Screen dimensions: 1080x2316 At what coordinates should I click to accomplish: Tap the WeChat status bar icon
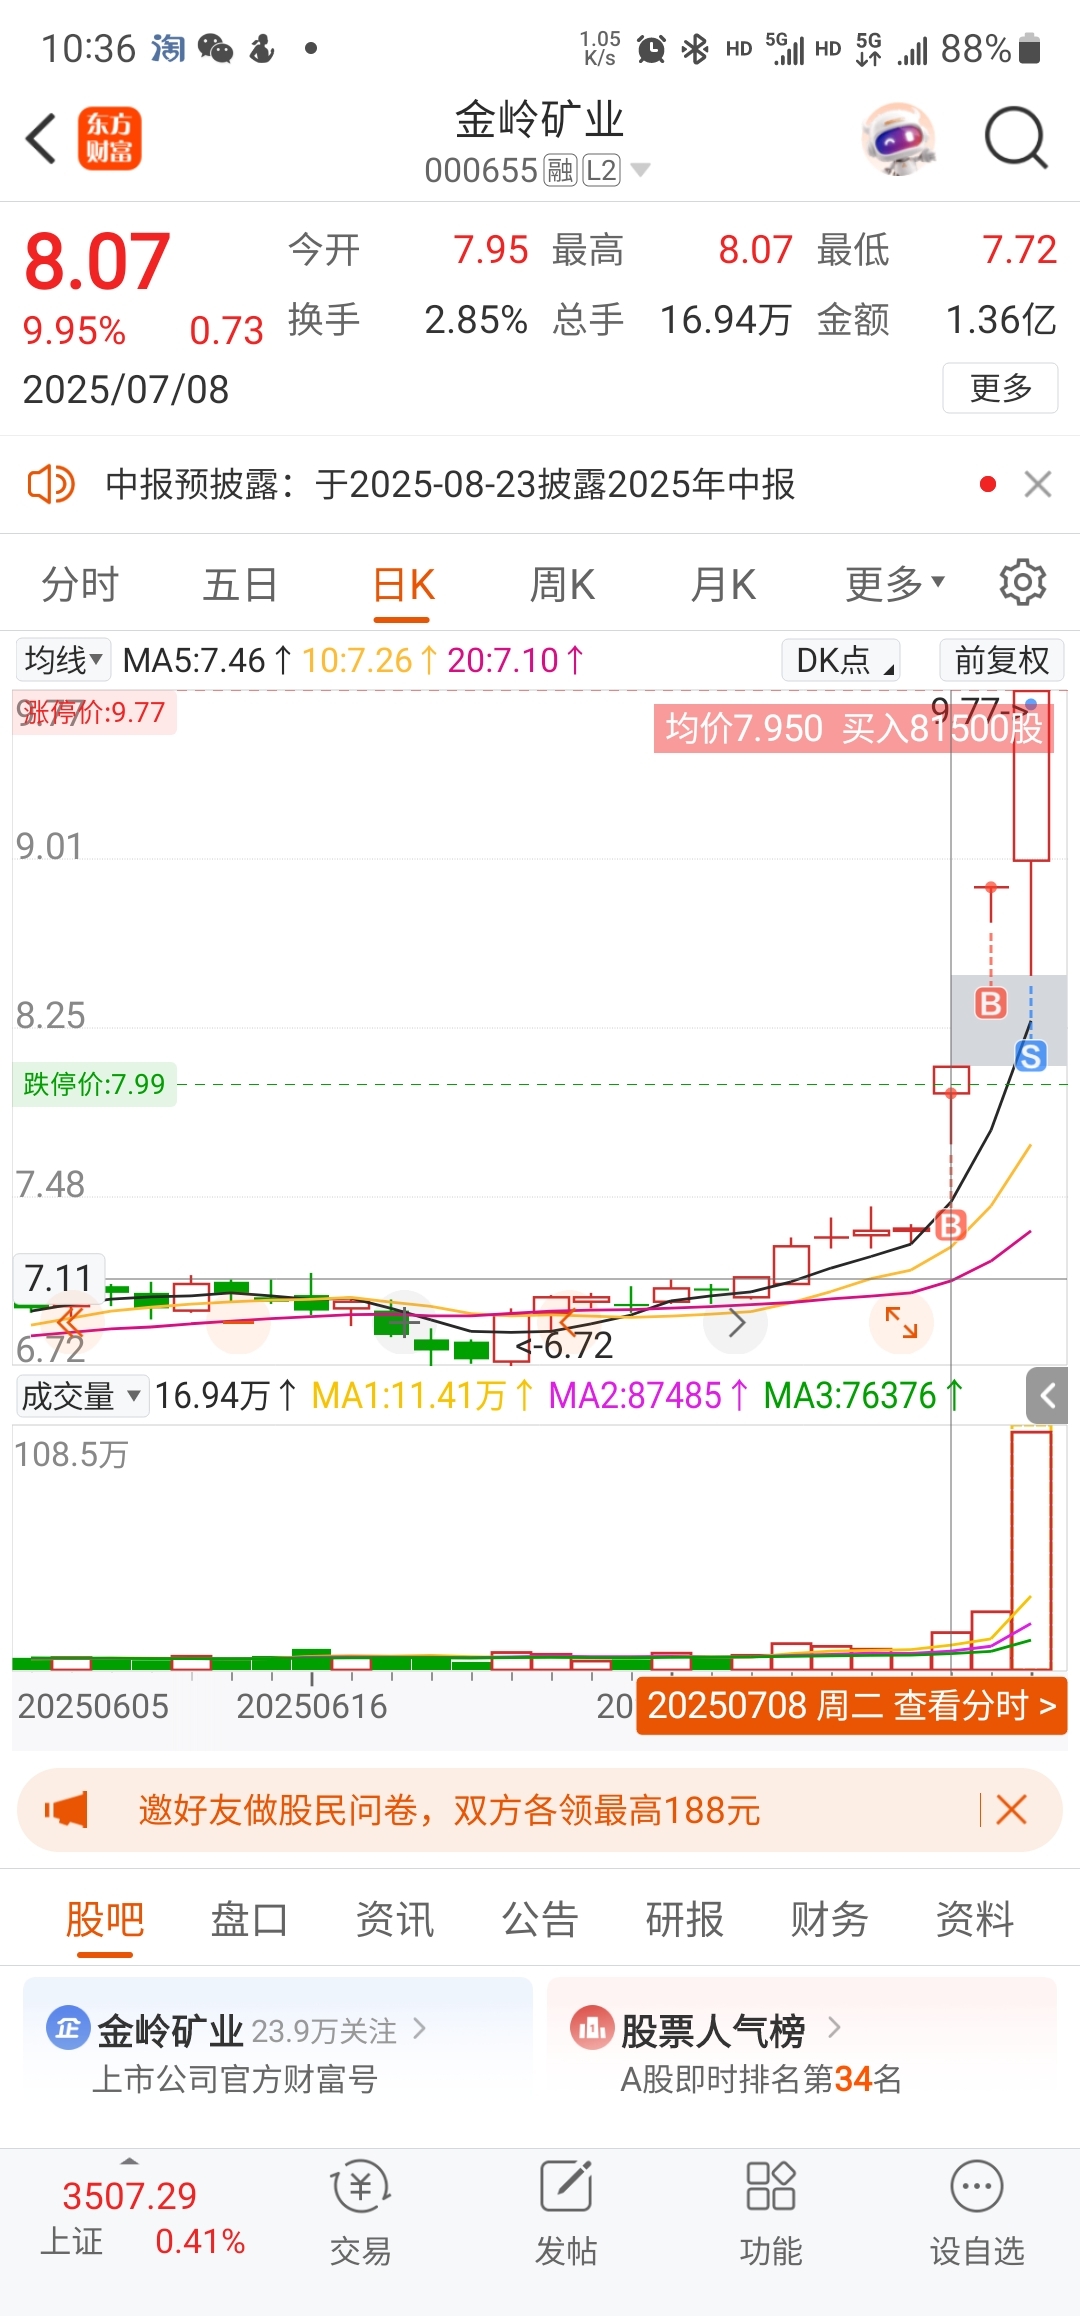pos(215,48)
